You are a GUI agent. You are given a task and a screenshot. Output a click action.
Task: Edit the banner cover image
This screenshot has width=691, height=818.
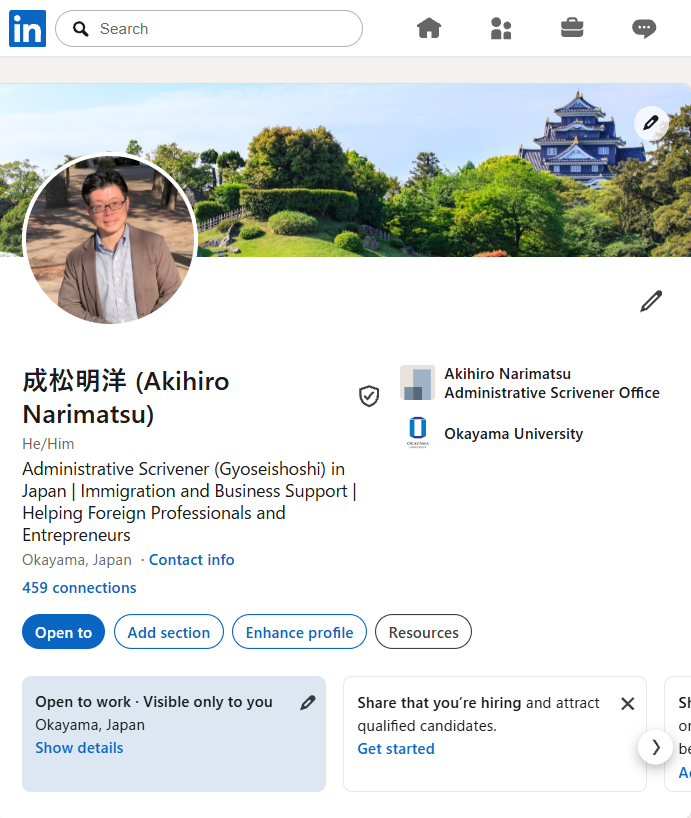pos(651,124)
